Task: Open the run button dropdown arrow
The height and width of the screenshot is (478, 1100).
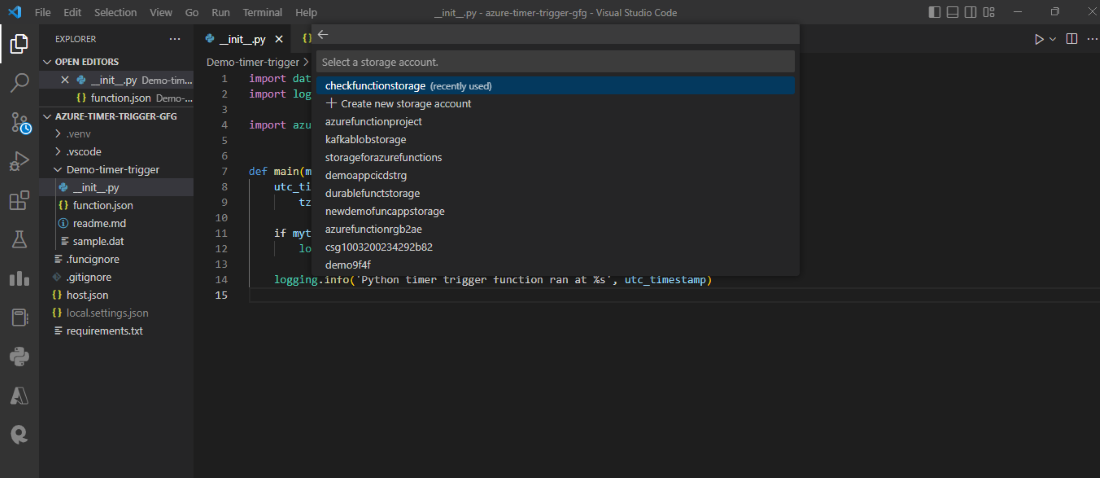Action: (x=1052, y=39)
